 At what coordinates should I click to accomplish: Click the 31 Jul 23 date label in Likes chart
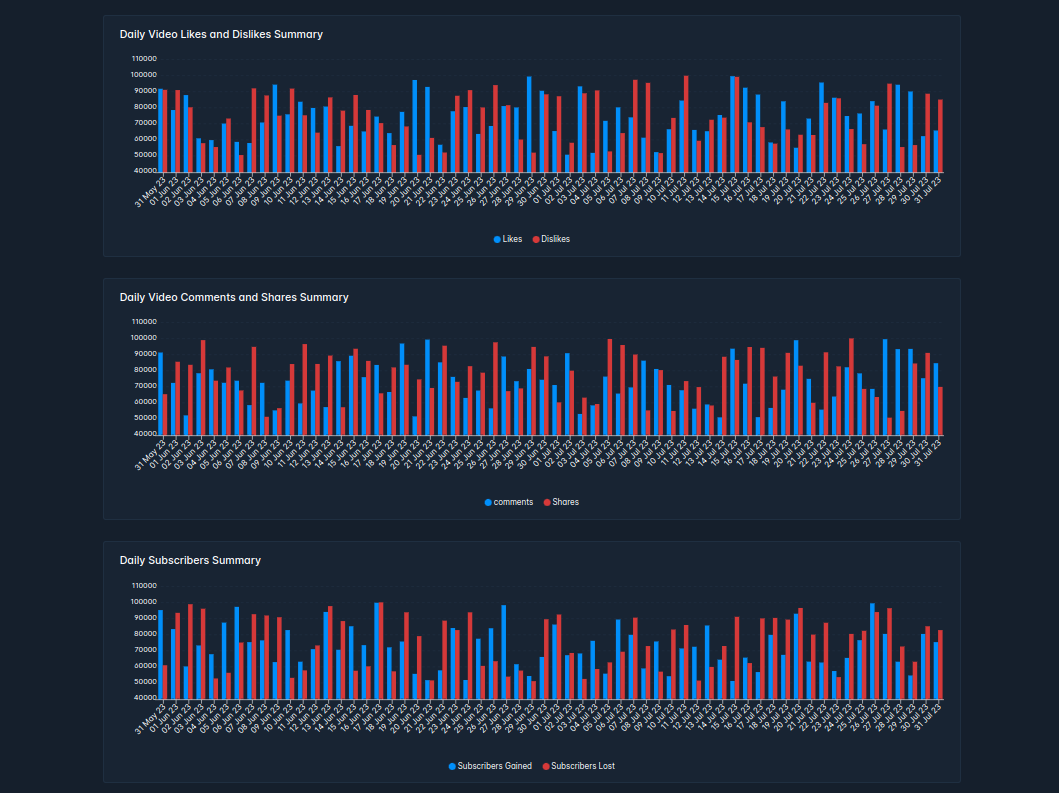[928, 190]
